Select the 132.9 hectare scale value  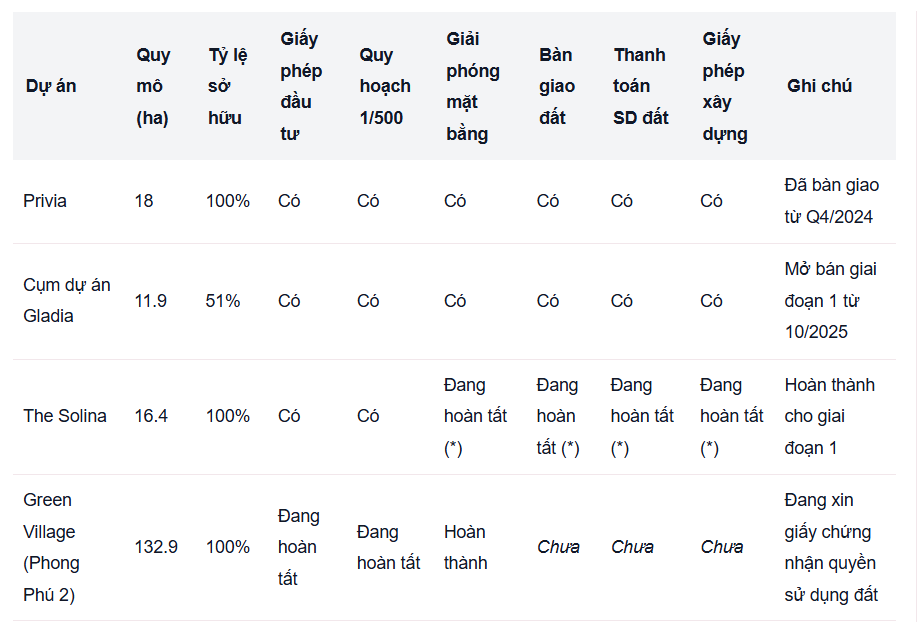[156, 547]
